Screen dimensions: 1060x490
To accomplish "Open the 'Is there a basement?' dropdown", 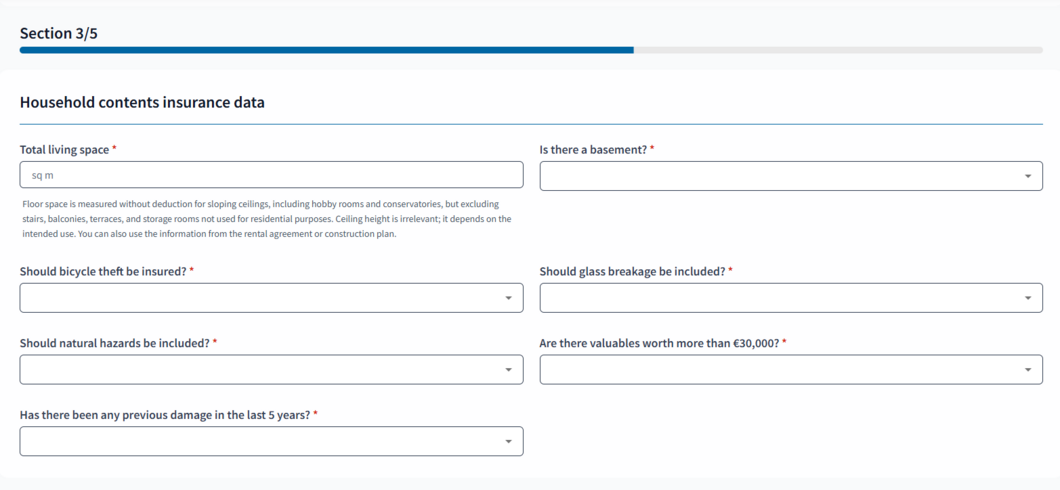I will pos(780,176).
